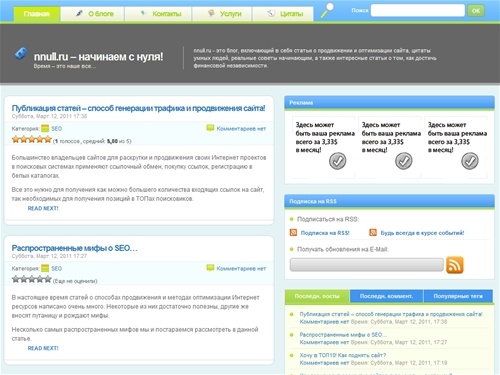Switch to Популярные теги tab
This screenshot has width=500, height=375.
[x=458, y=296]
